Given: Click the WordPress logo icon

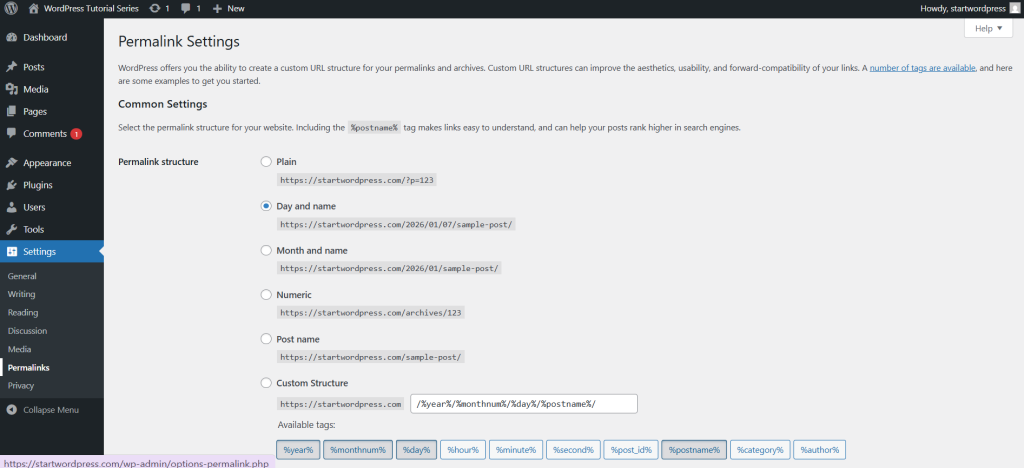Looking at the screenshot, I should pyautogui.click(x=12, y=8).
